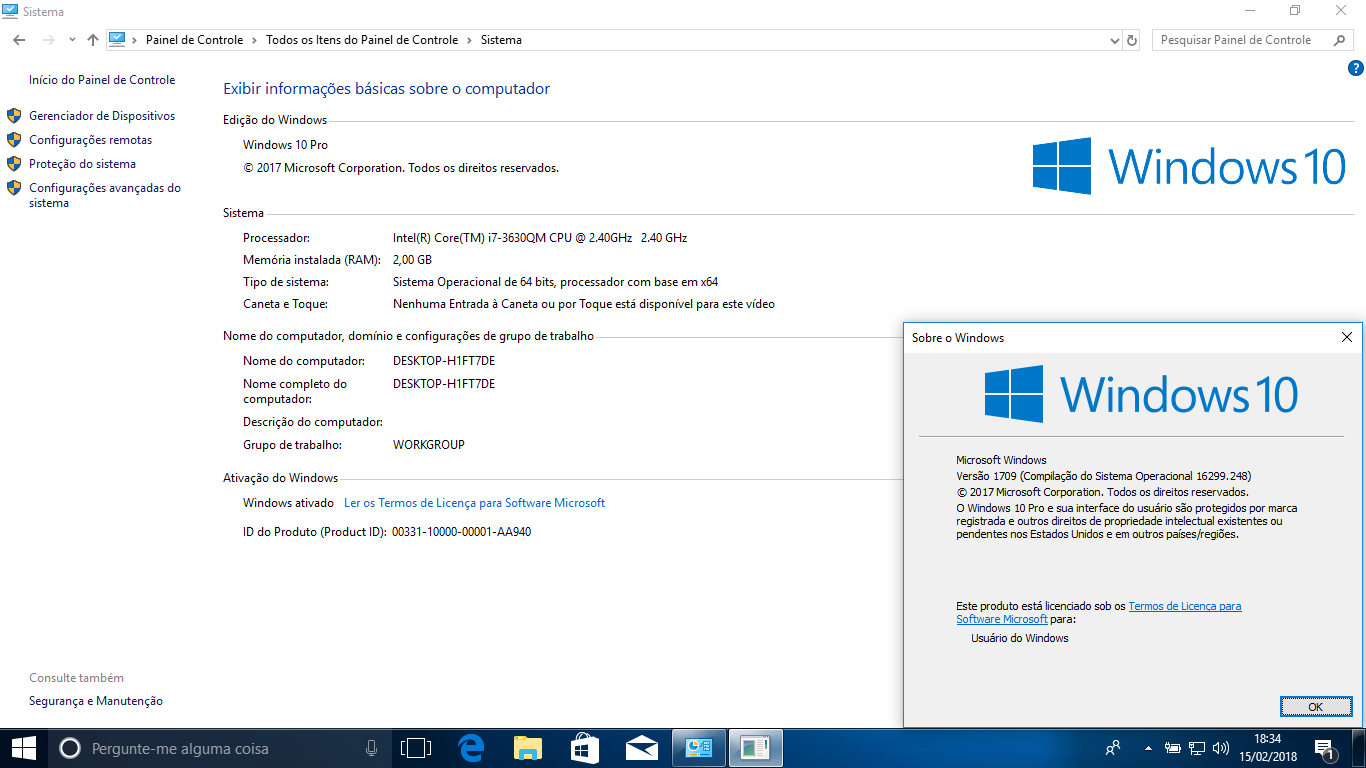Click the search magnifier icon
Viewport: 1366px width, 768px height.
tap(1340, 40)
